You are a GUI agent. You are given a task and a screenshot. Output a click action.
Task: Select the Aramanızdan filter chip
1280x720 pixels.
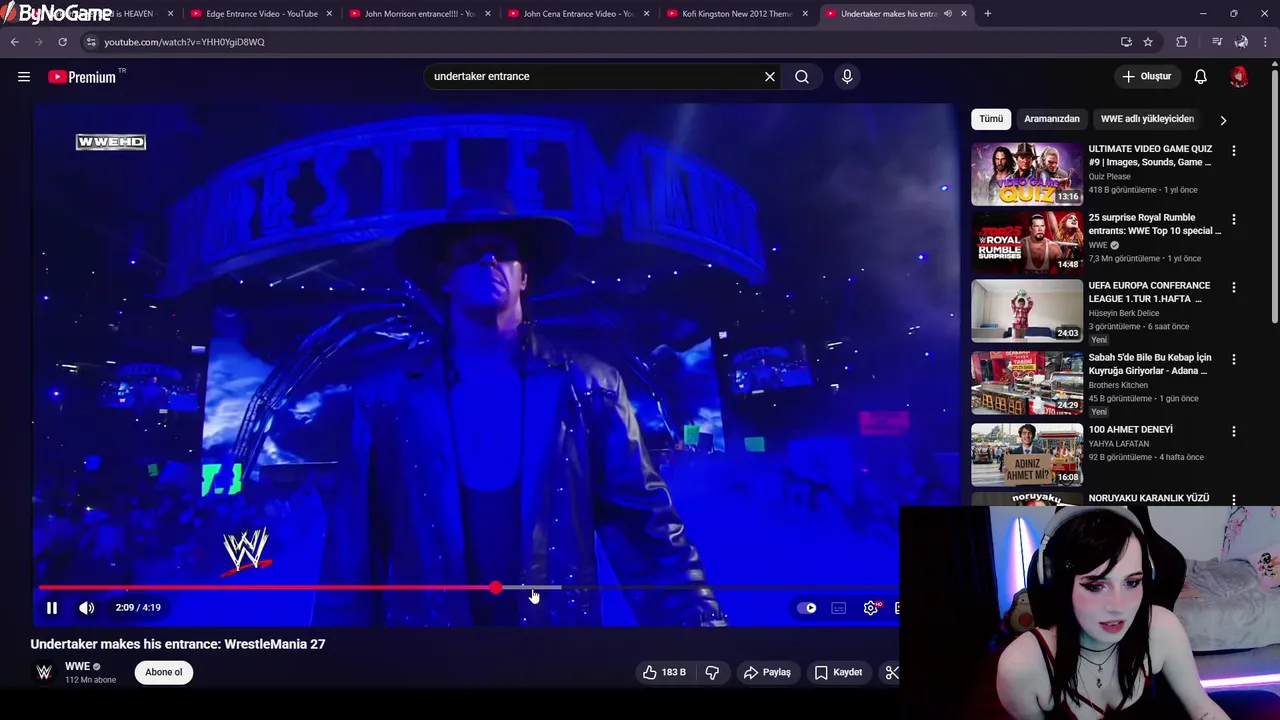(1052, 119)
